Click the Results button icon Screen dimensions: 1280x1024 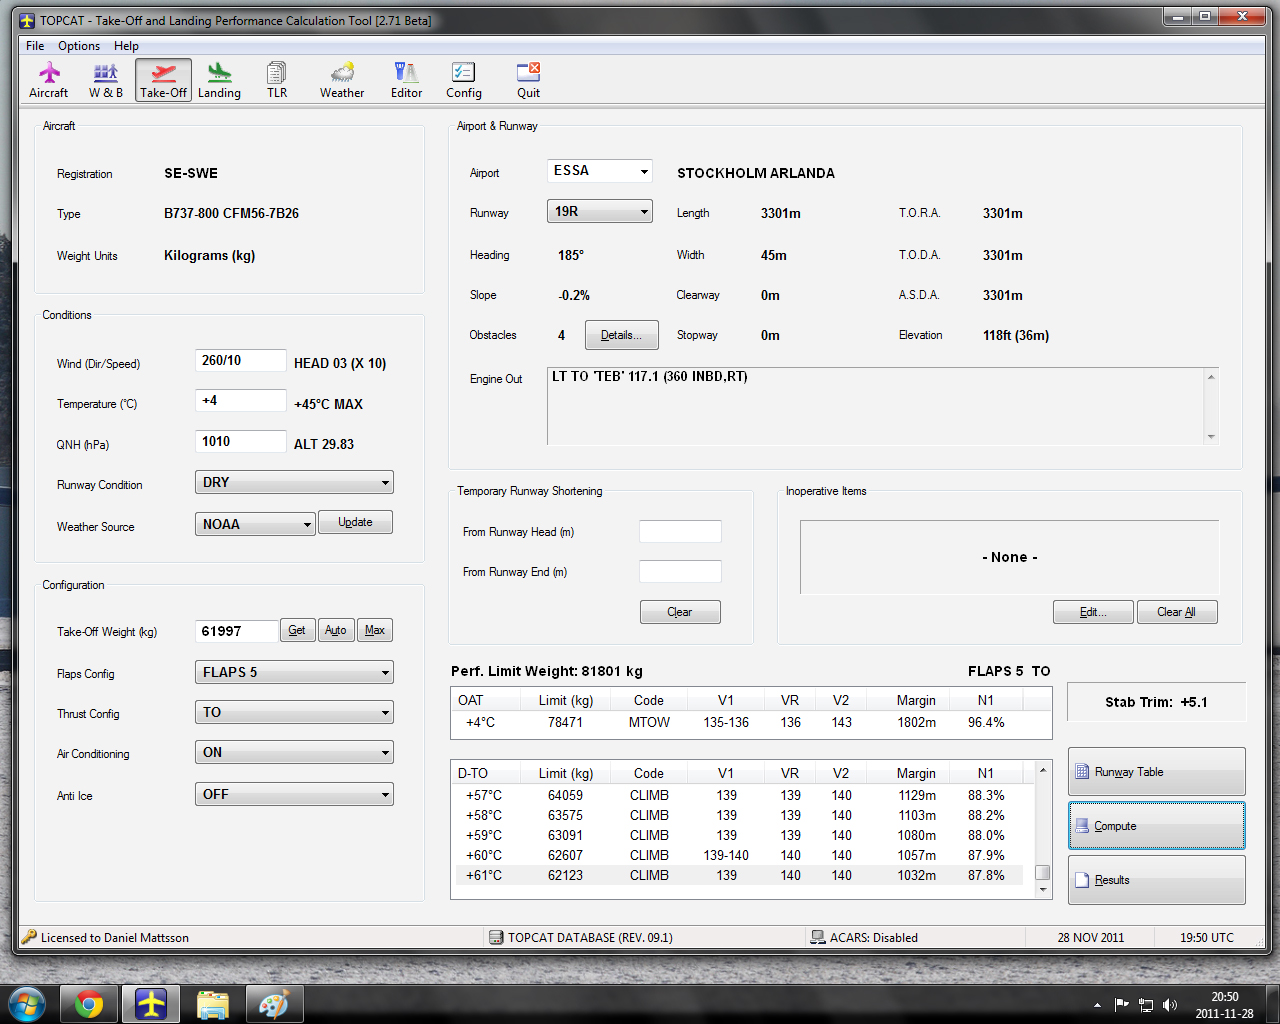pos(1082,880)
